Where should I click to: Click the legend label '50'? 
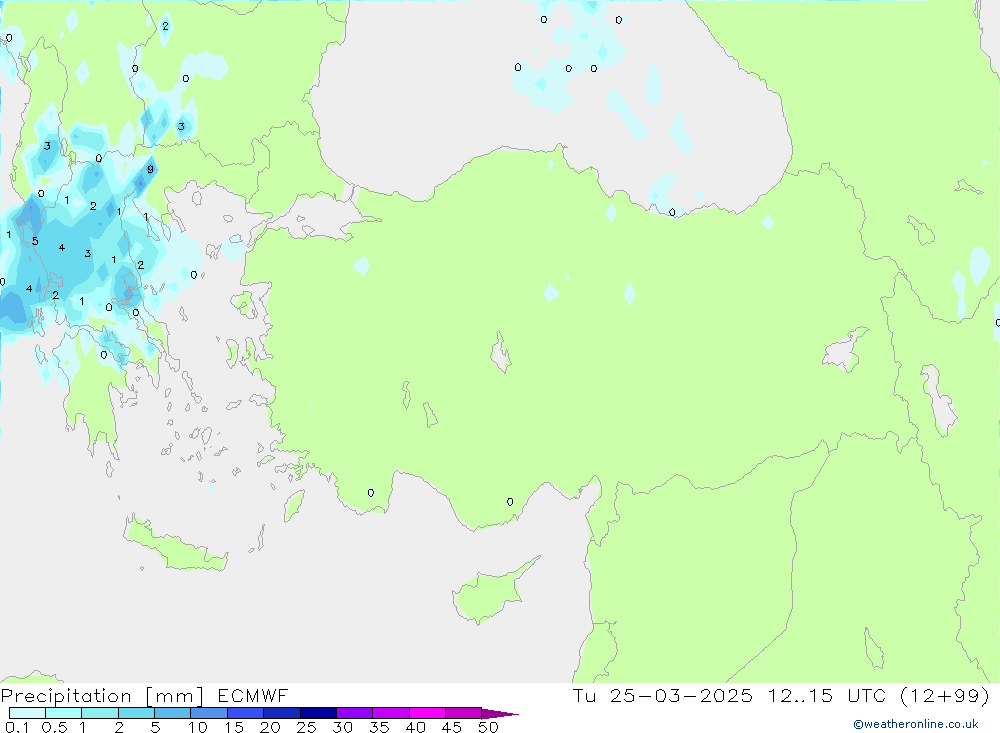coord(488,727)
